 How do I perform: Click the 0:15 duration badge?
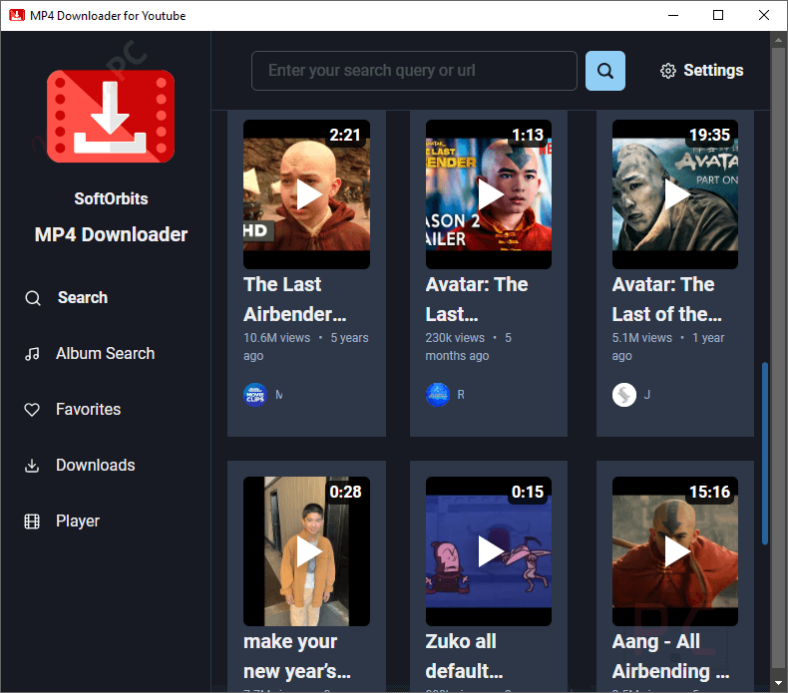click(x=528, y=492)
